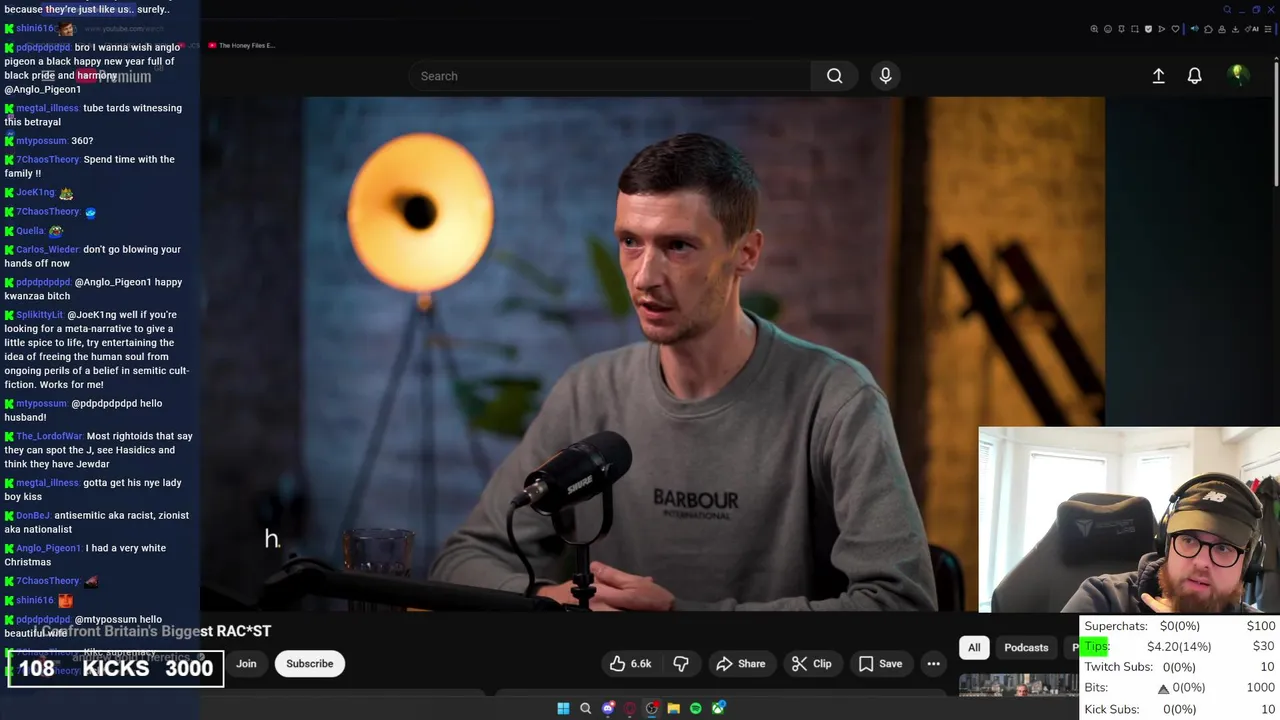Click the Clip scissors button
This screenshot has width=1280, height=720.
(811, 664)
